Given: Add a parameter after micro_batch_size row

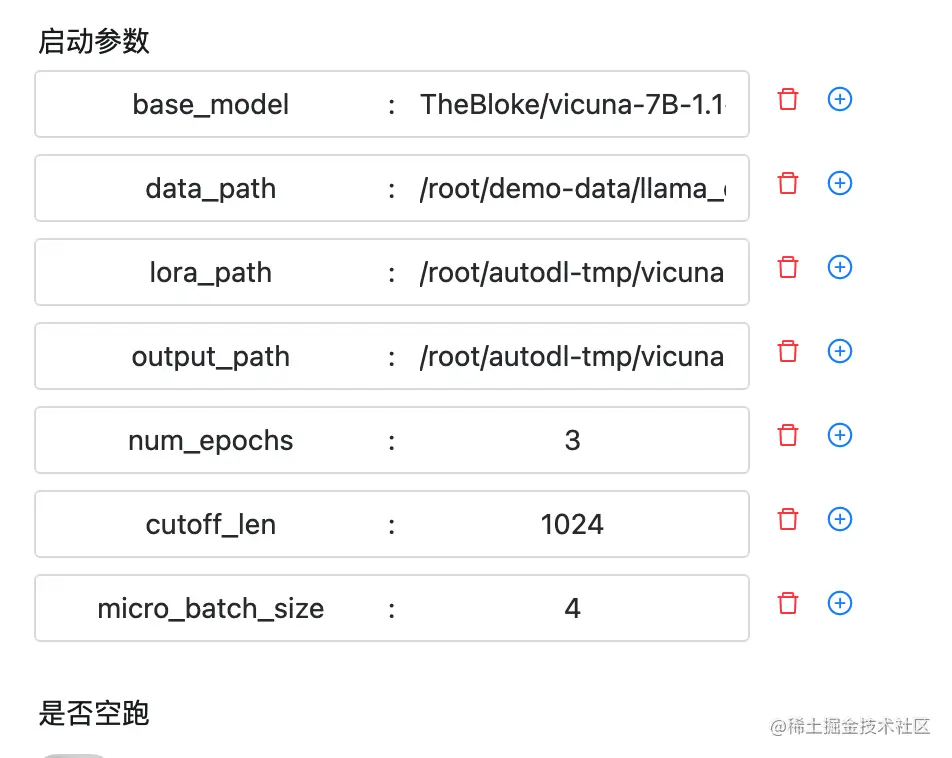Looking at the screenshot, I should click(840, 603).
